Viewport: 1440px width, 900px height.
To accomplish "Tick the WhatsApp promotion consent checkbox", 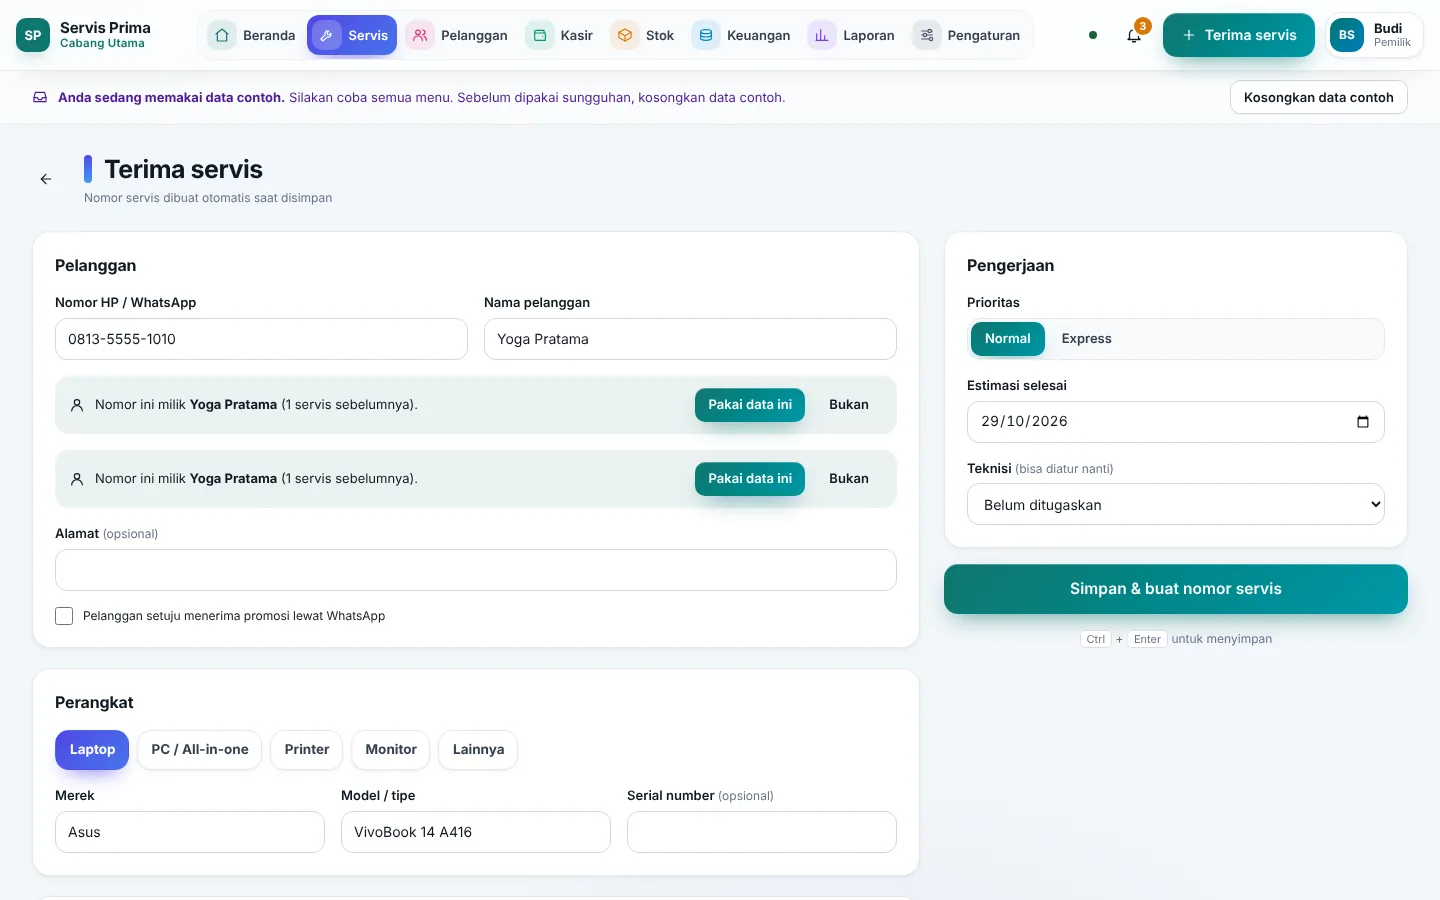I will [64, 616].
